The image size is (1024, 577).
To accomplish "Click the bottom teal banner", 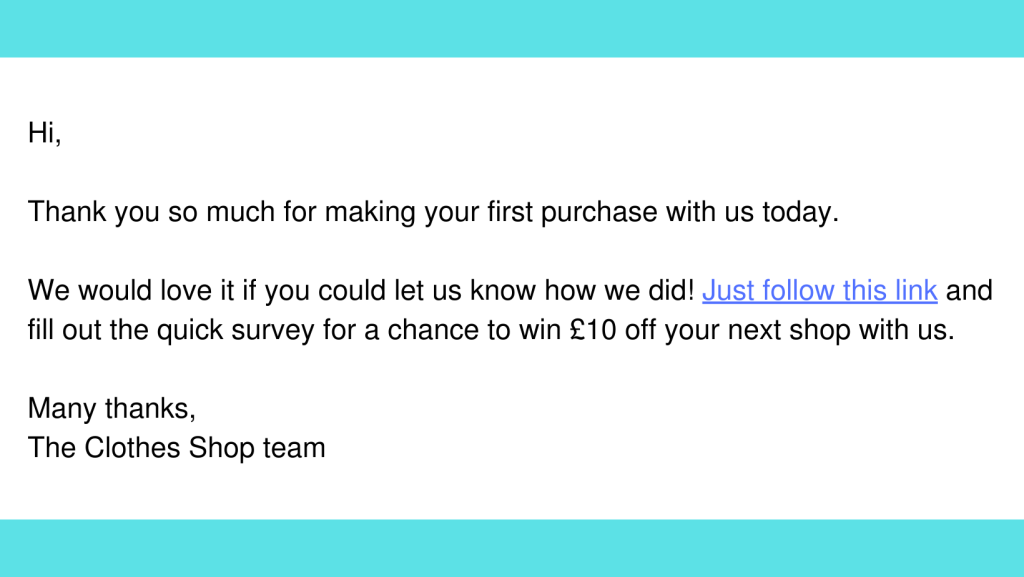I will [512, 548].
